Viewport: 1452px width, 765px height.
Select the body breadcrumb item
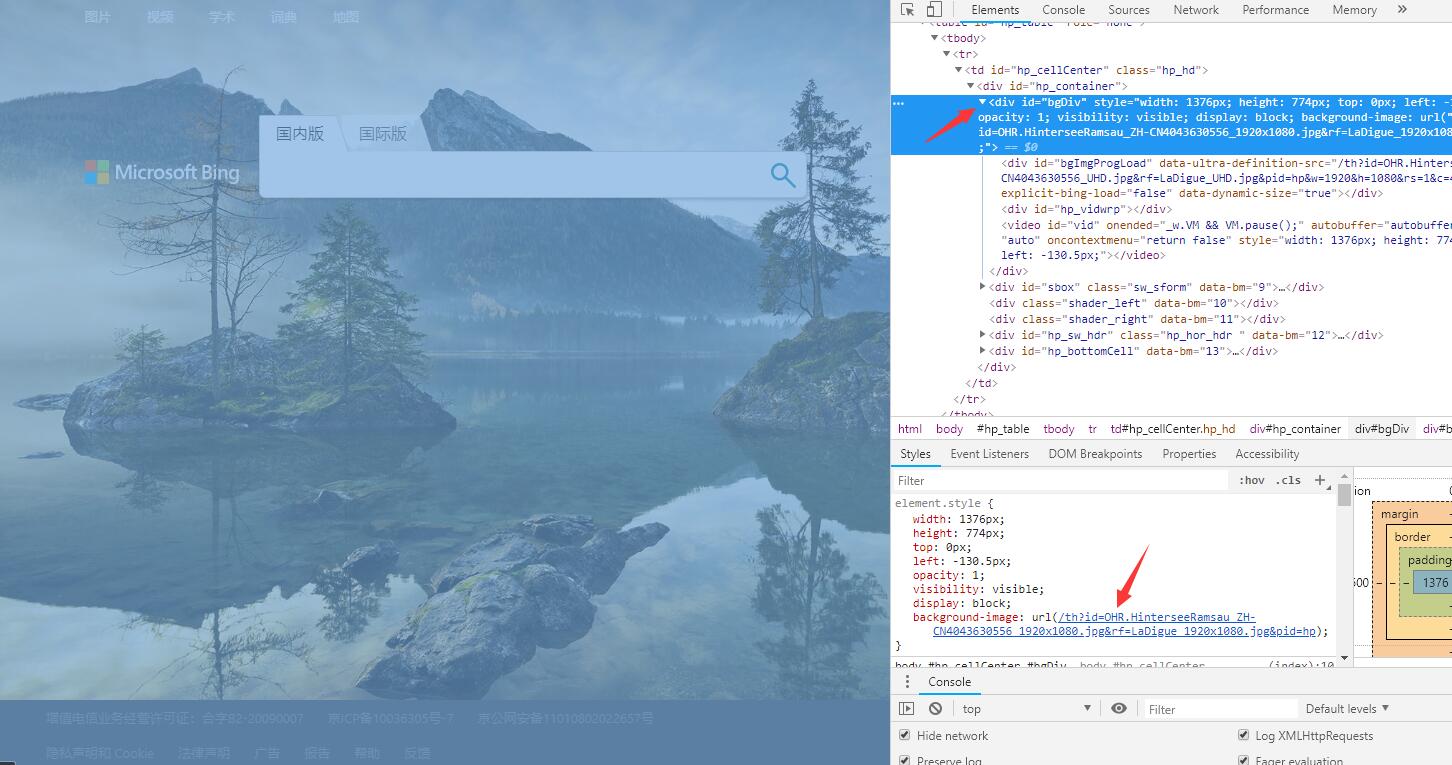click(949, 429)
